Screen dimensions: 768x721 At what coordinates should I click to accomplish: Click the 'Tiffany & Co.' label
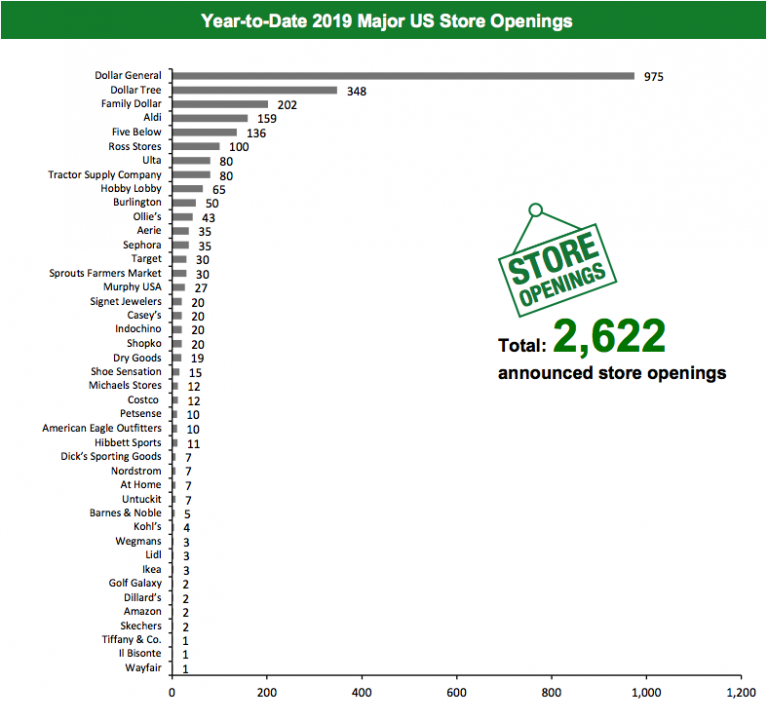click(132, 640)
